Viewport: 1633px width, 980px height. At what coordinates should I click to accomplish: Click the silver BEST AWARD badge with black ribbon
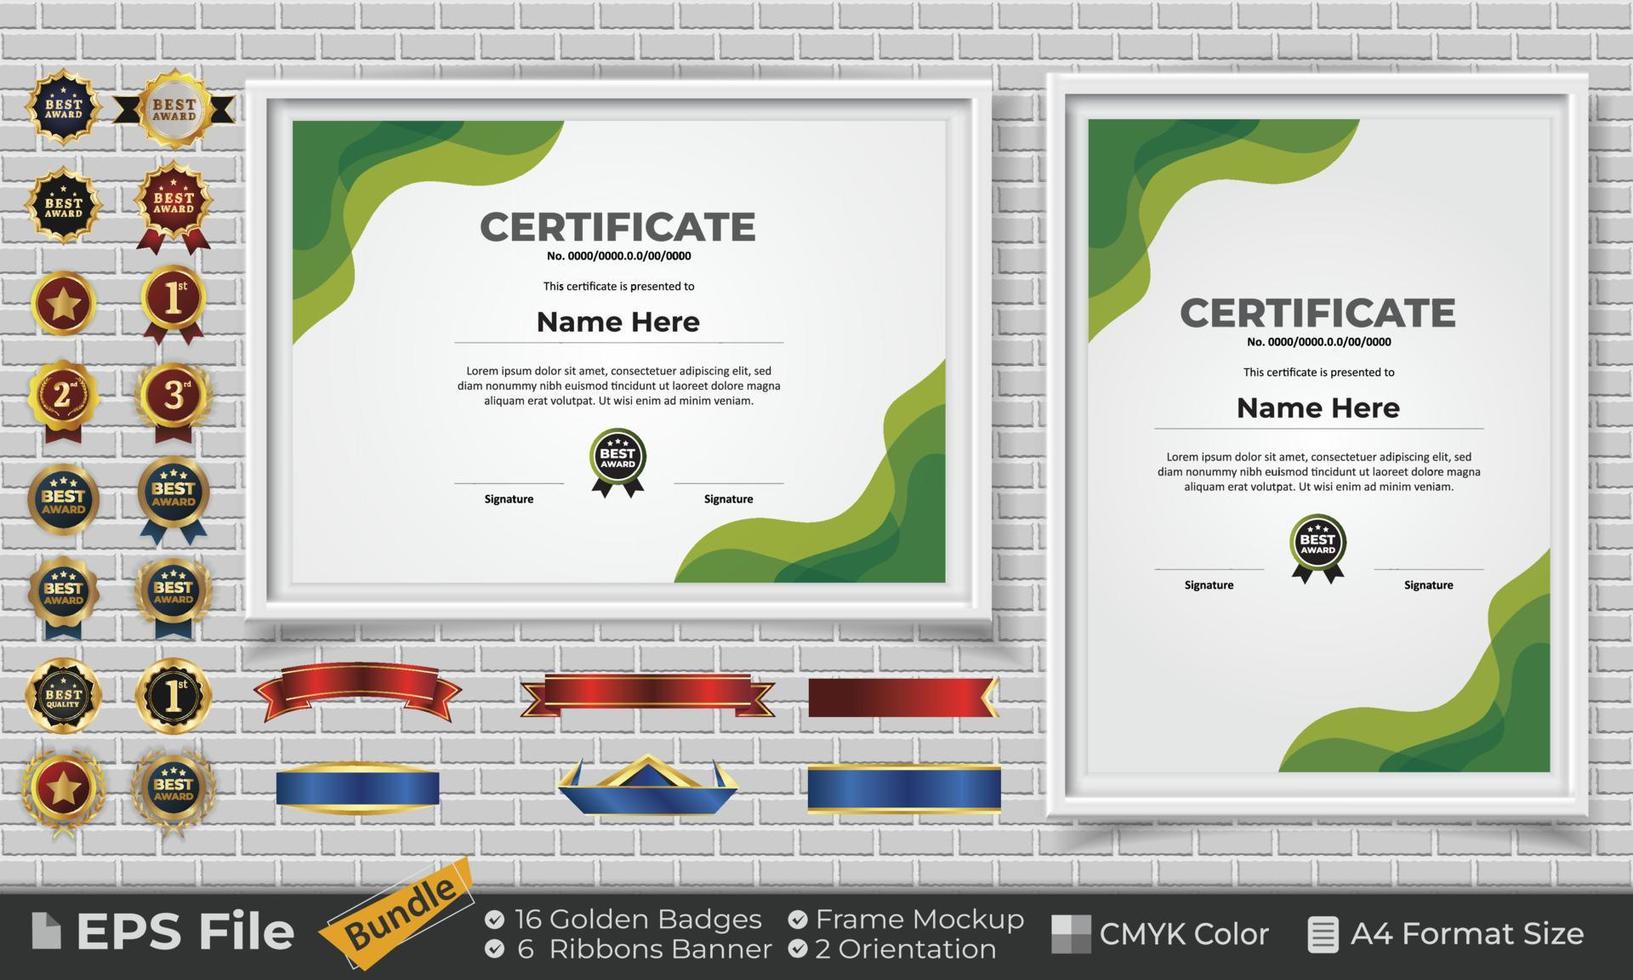click(x=174, y=109)
